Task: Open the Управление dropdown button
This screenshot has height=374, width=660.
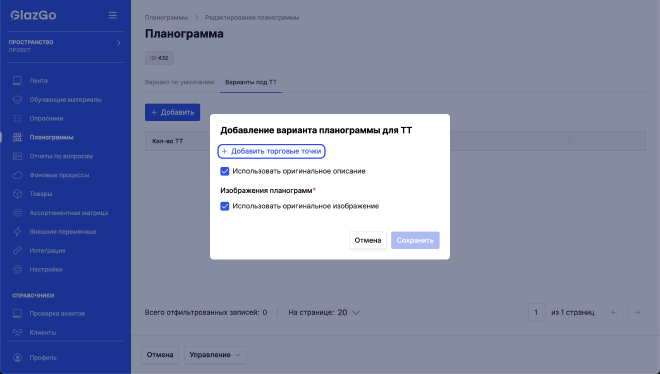Action: coord(215,355)
